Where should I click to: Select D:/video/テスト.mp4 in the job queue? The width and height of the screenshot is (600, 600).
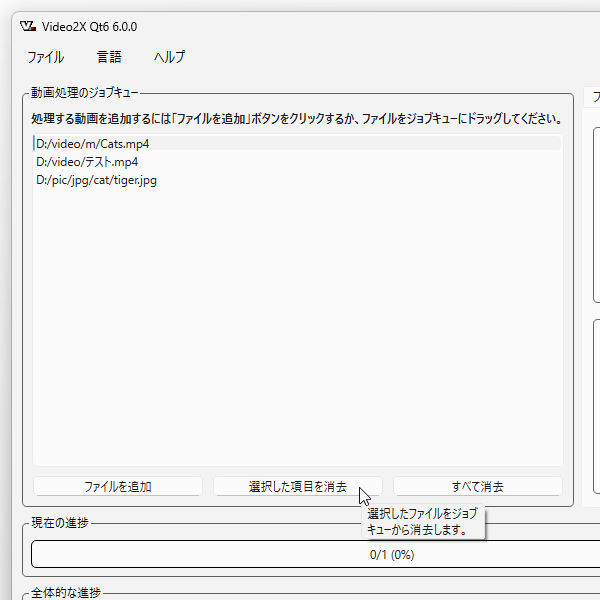point(297,162)
